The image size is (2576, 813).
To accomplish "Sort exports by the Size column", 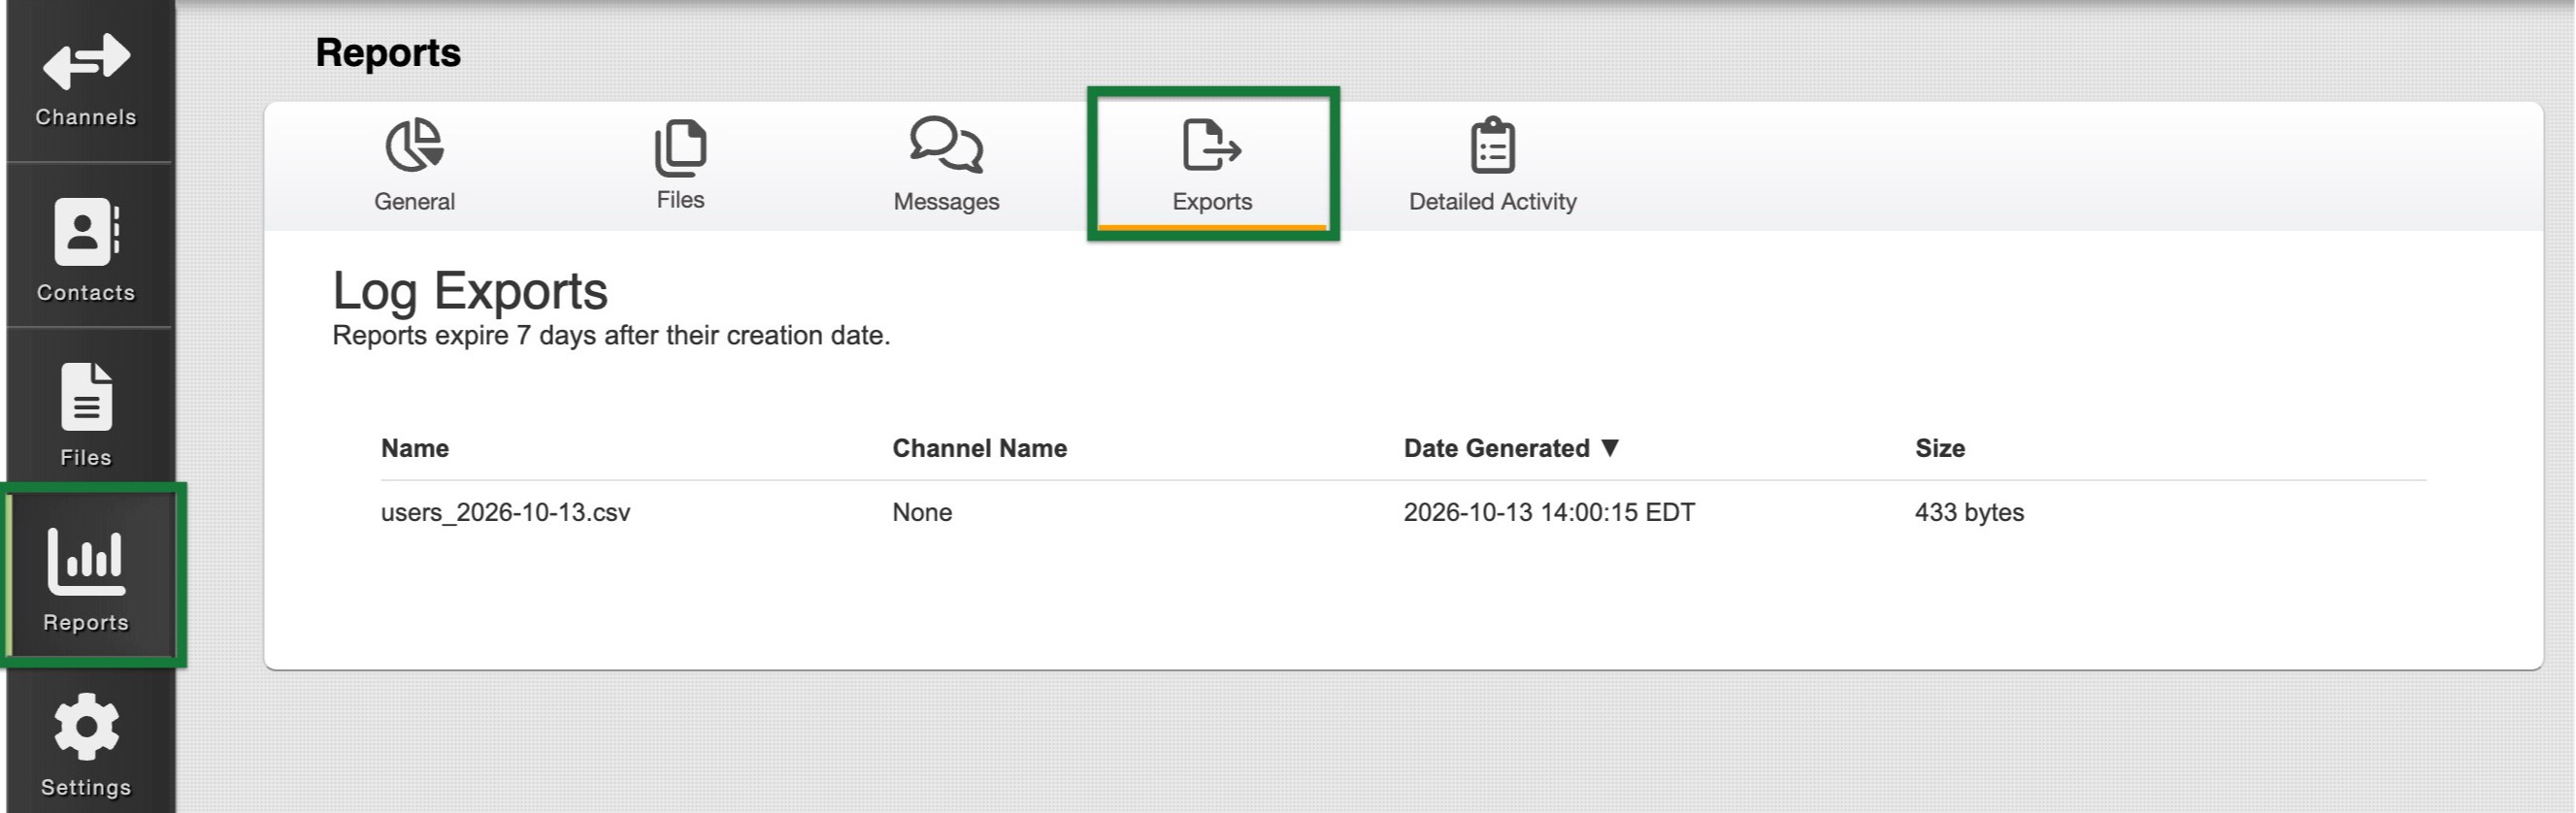I will point(1940,448).
